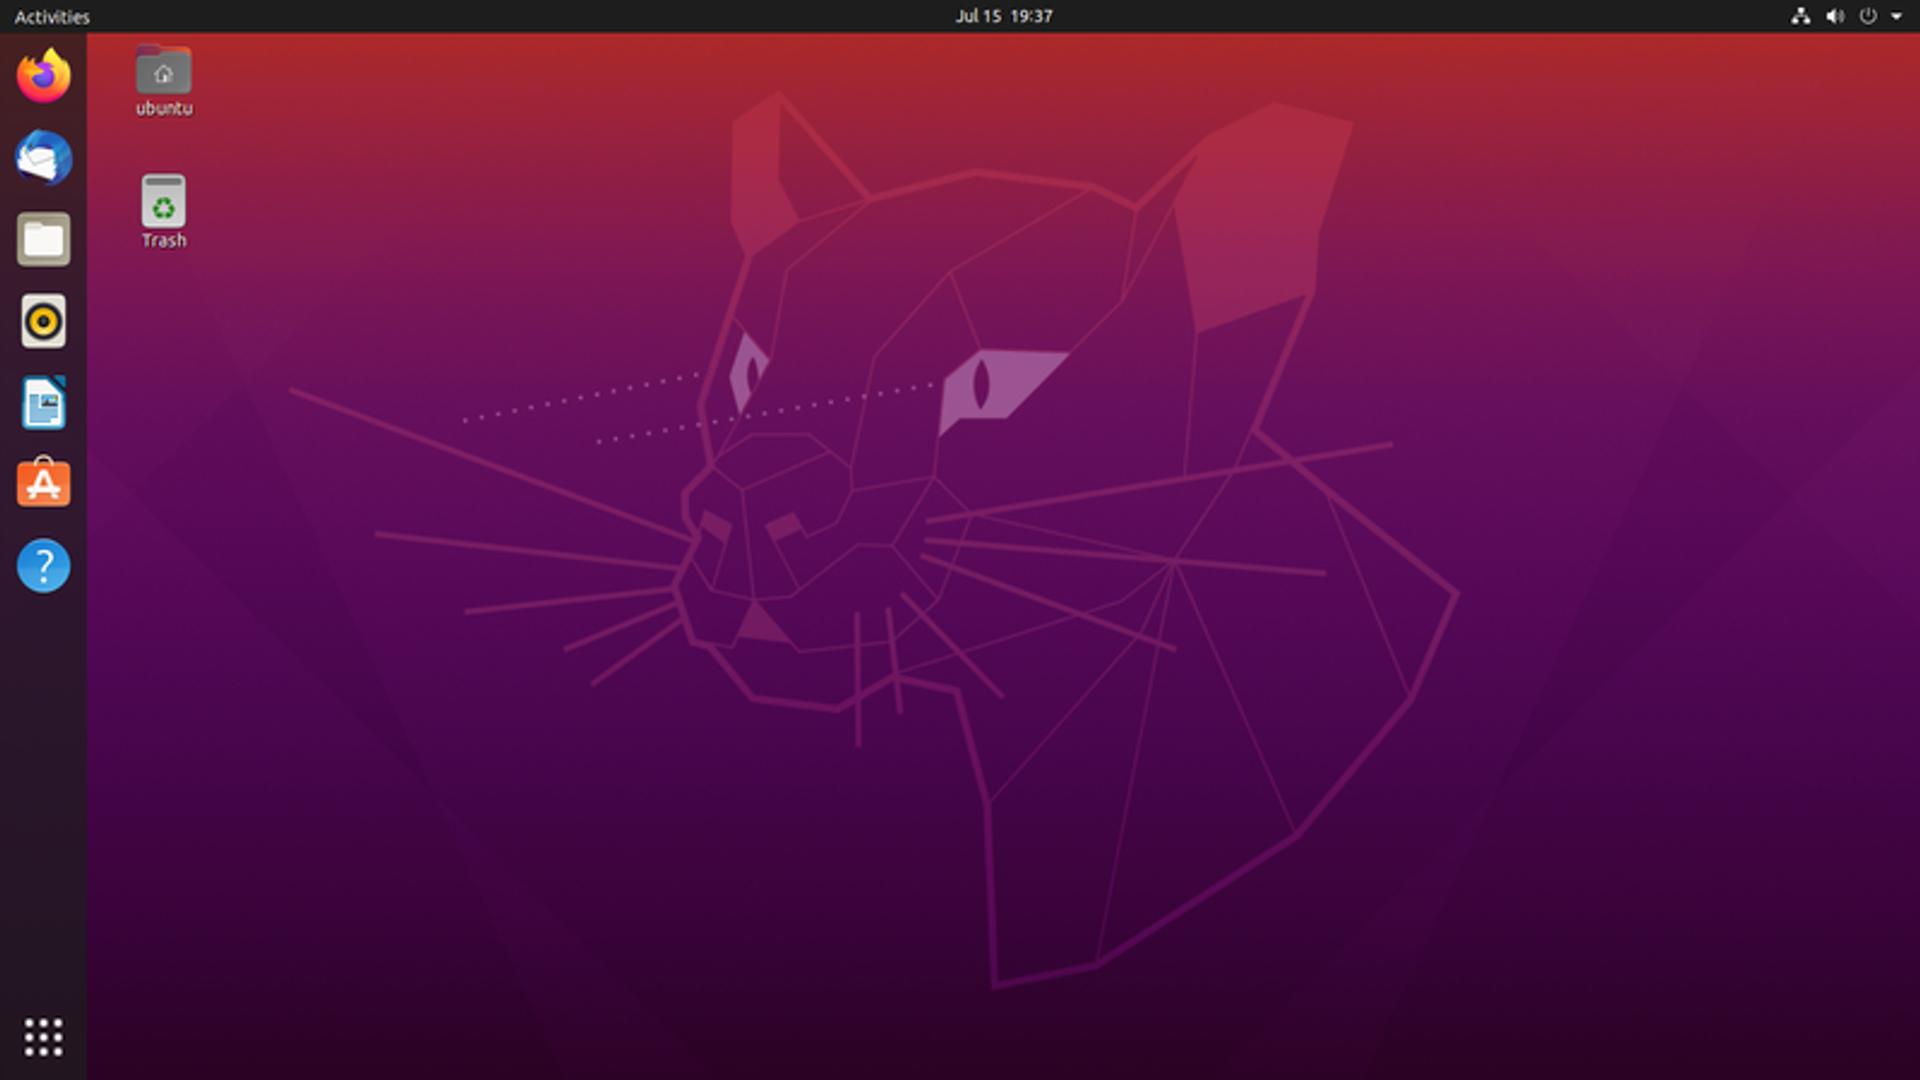Open LibreOffice from the dock
1920x1080 pixels.
[x=43, y=403]
